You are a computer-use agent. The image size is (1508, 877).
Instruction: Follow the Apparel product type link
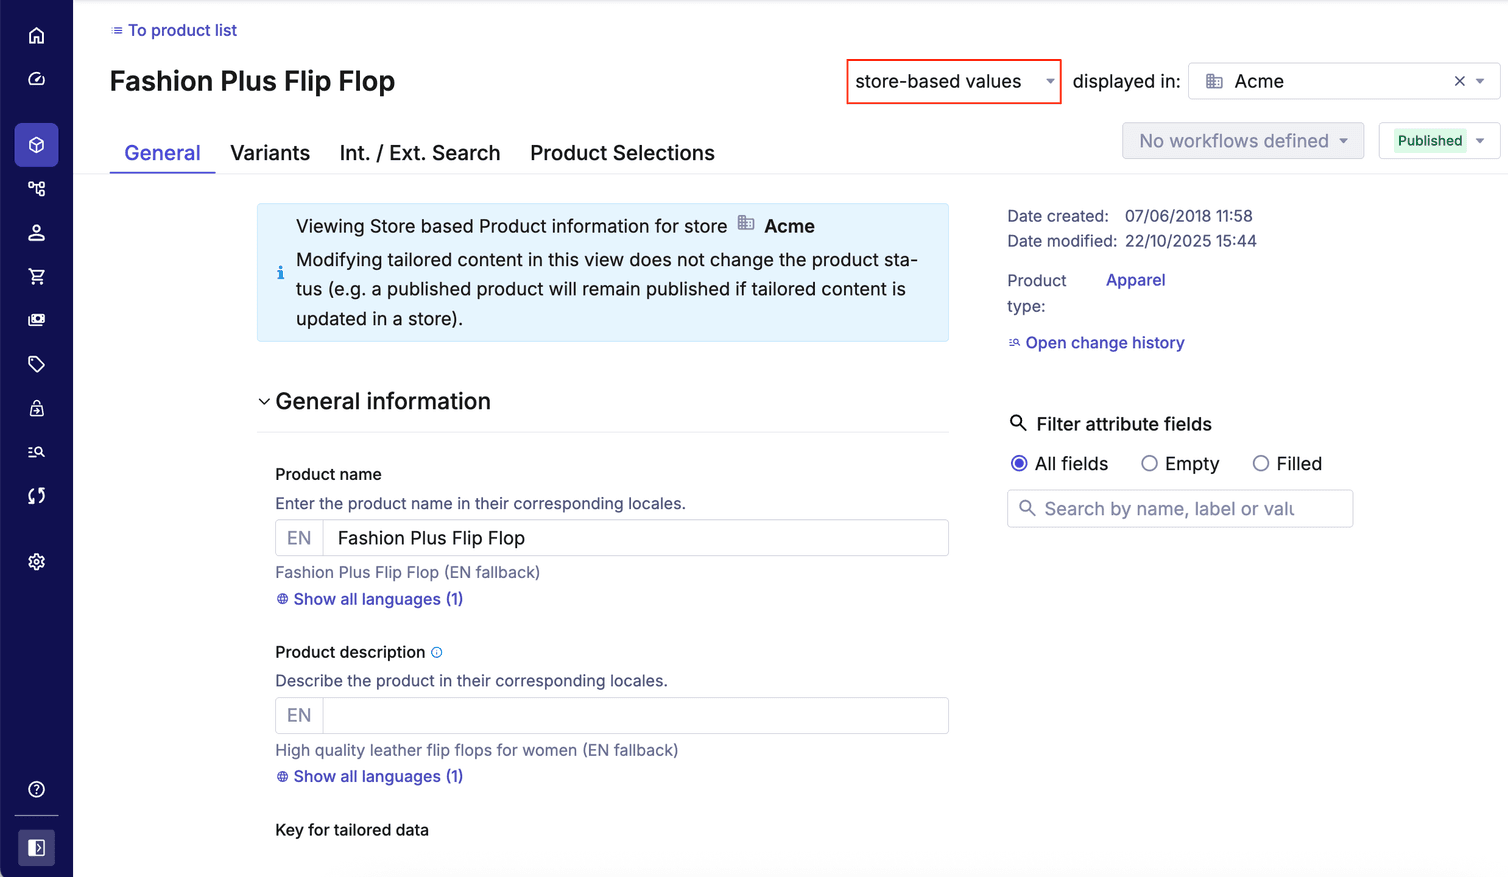[x=1135, y=280]
